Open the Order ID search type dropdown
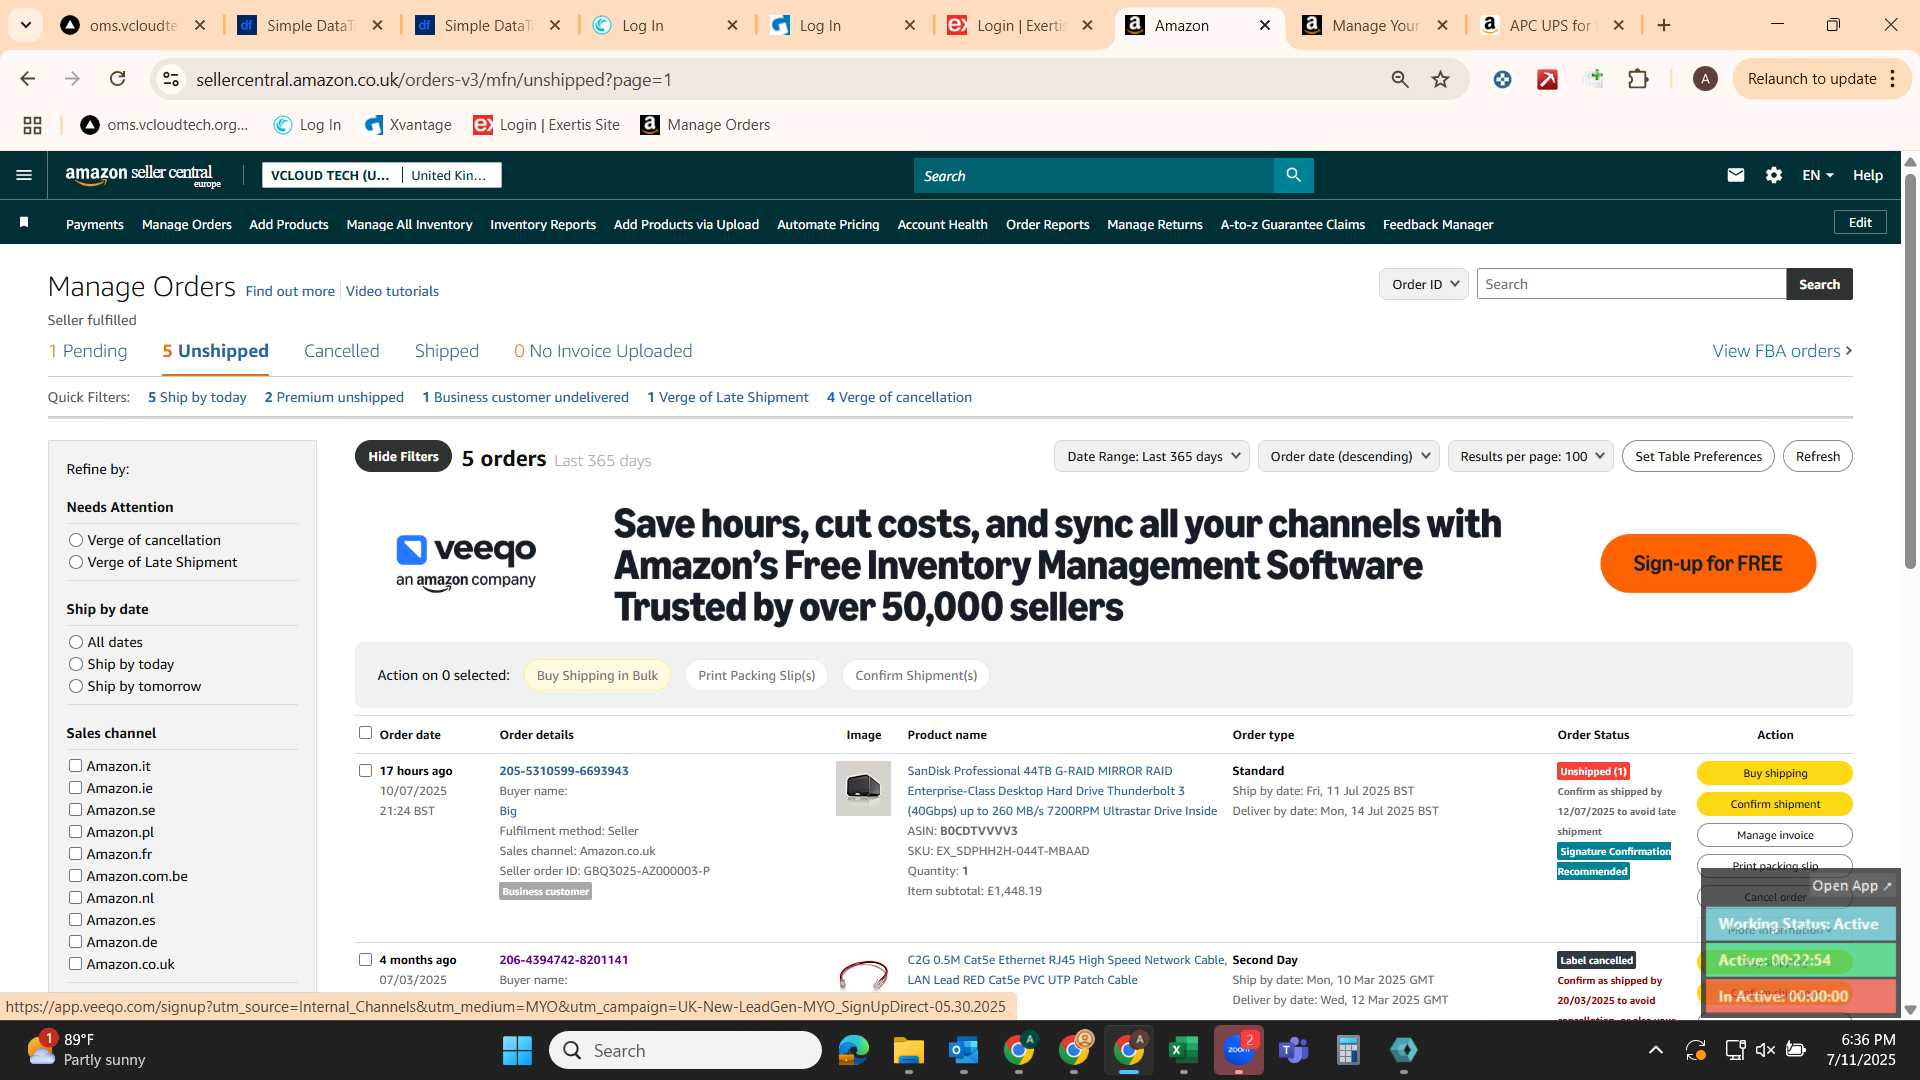This screenshot has width=1920, height=1080. point(1424,284)
